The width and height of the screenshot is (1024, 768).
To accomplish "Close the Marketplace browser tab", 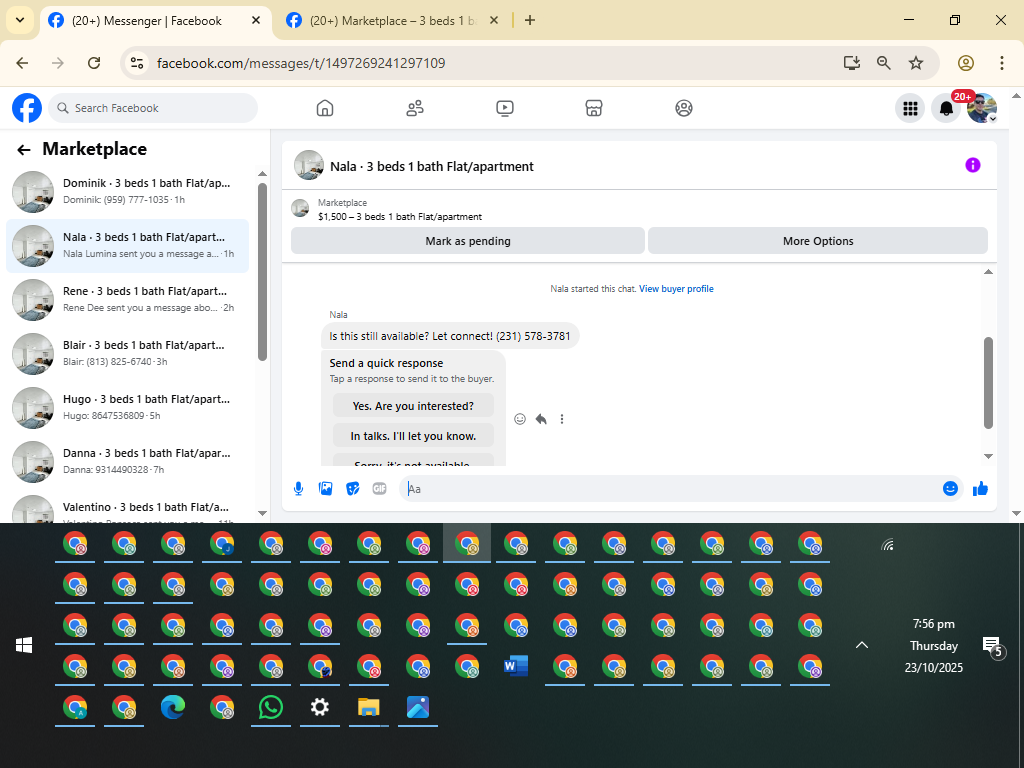I will point(494,20).
